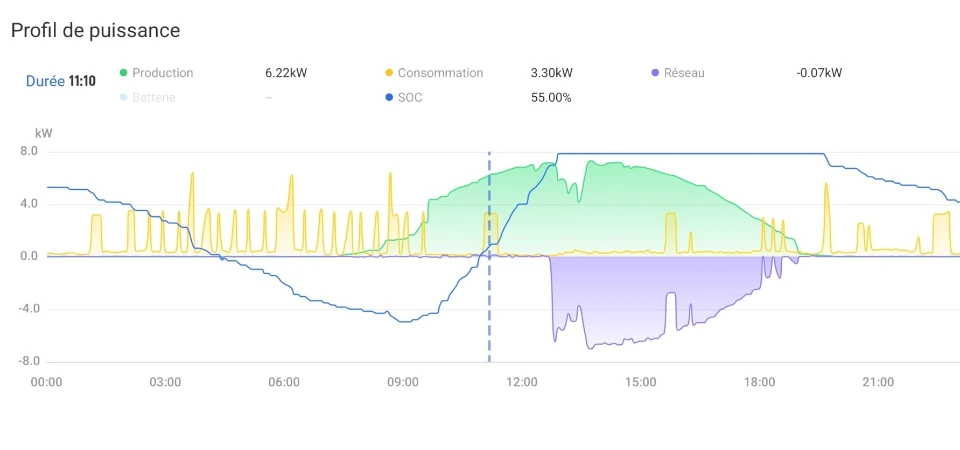Enable the greyed-out Batterie legend dot
The height and width of the screenshot is (450, 960).
[124, 97]
